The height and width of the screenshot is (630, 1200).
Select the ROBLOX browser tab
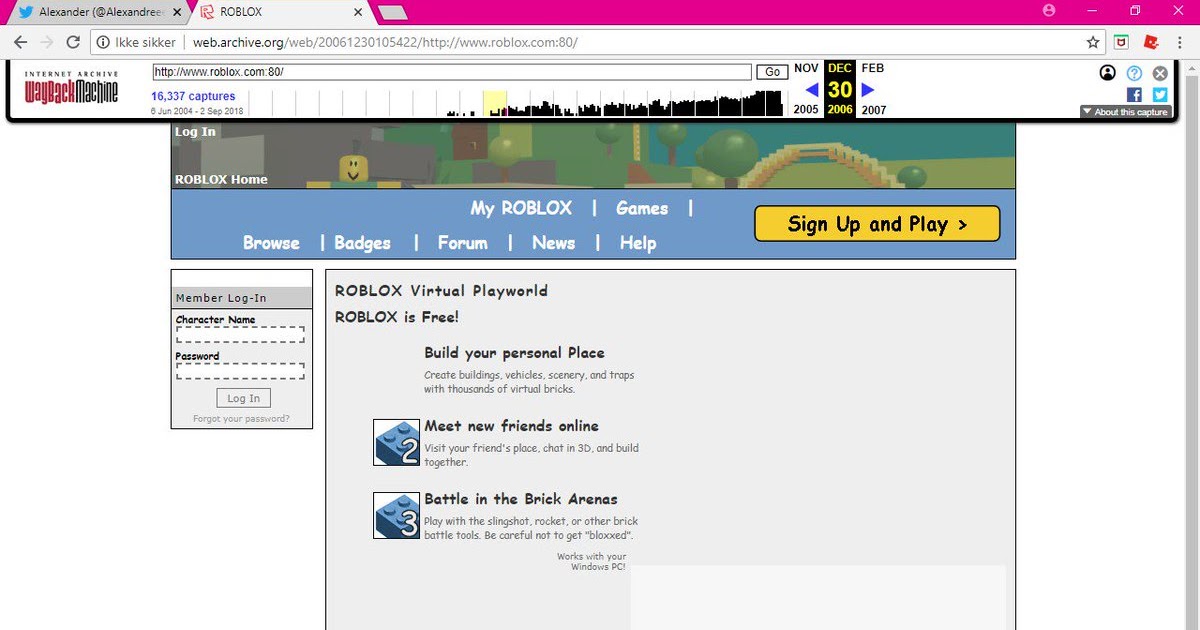coord(280,12)
